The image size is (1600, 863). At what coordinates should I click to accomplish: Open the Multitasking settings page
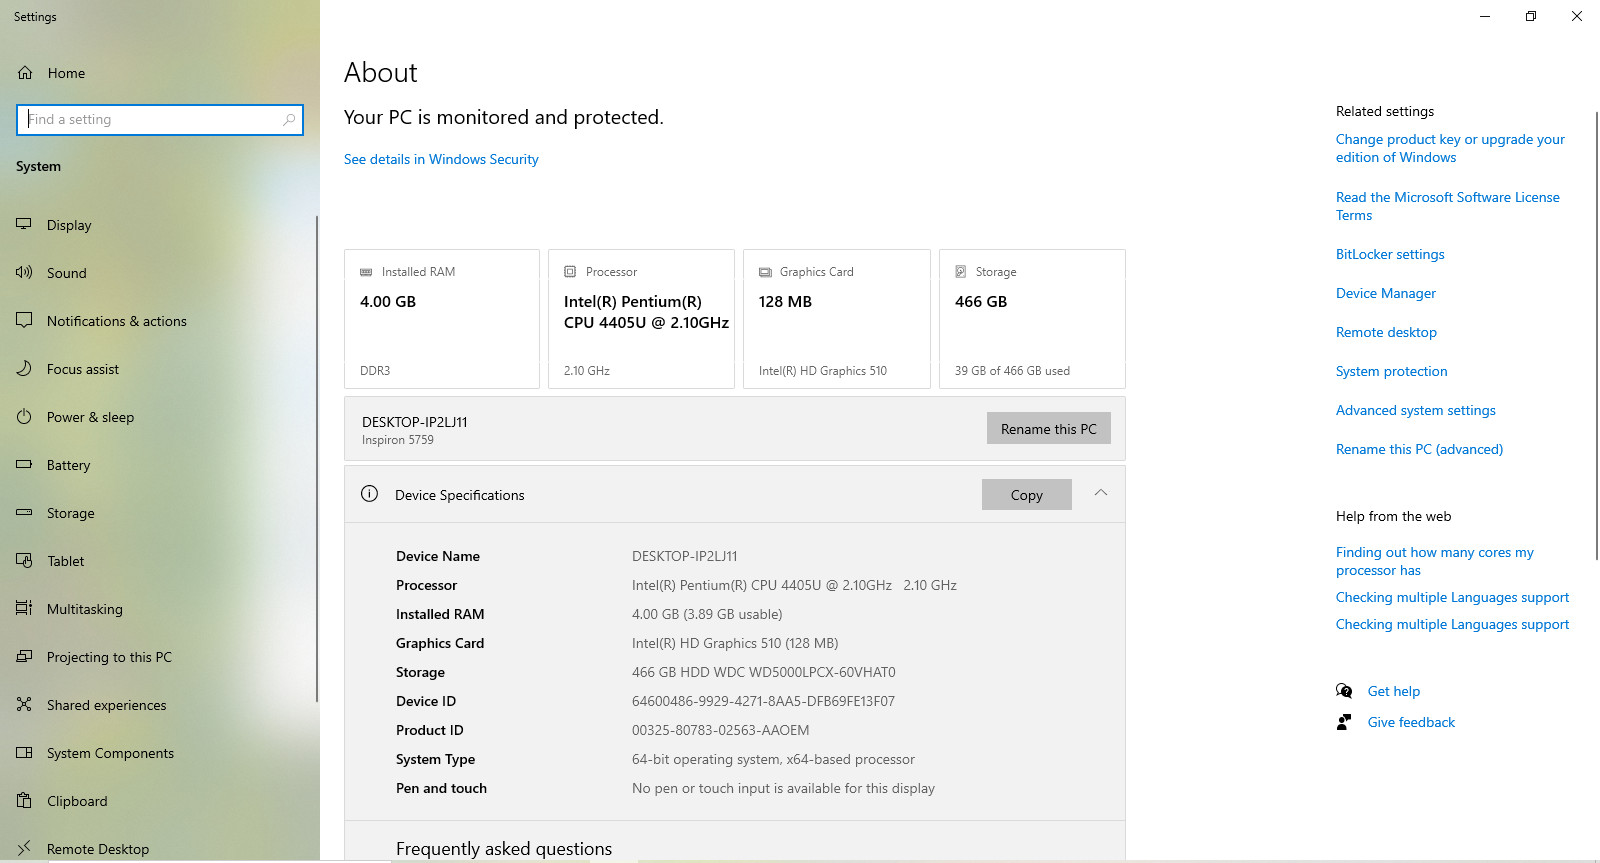[x=85, y=609]
